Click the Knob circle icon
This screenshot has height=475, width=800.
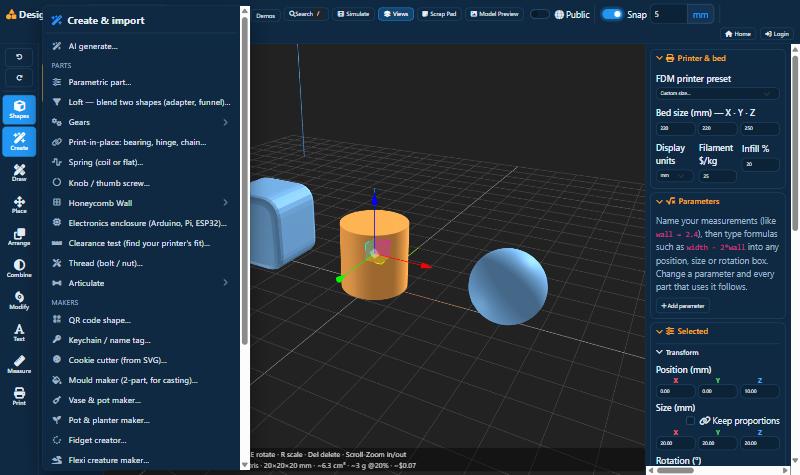point(57,182)
